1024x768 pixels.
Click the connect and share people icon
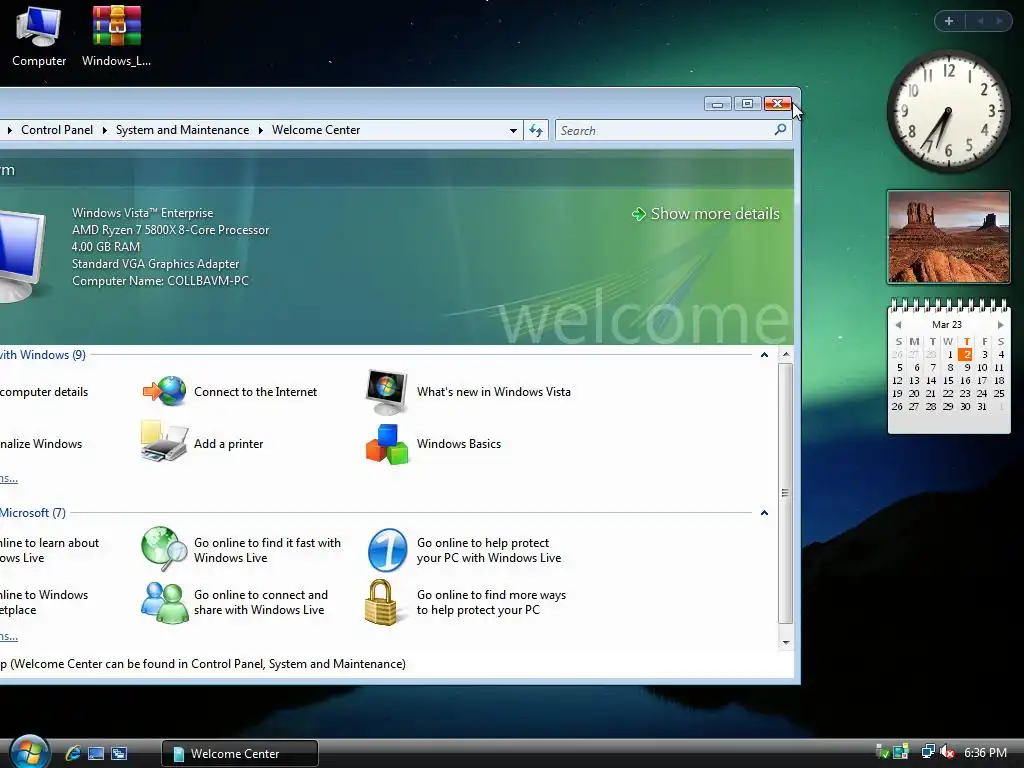pyautogui.click(x=165, y=602)
